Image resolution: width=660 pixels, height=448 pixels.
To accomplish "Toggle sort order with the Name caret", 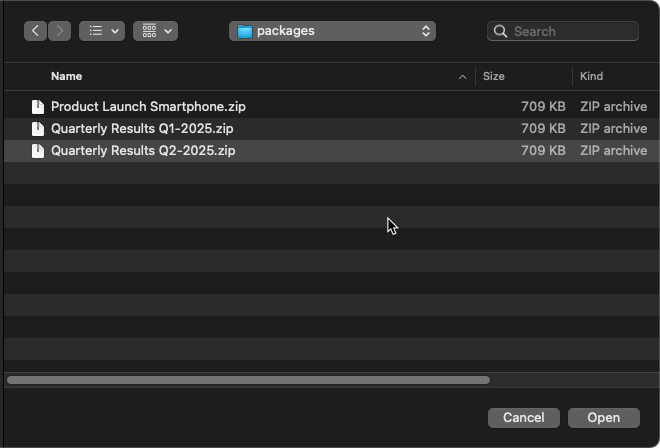I will (463, 77).
